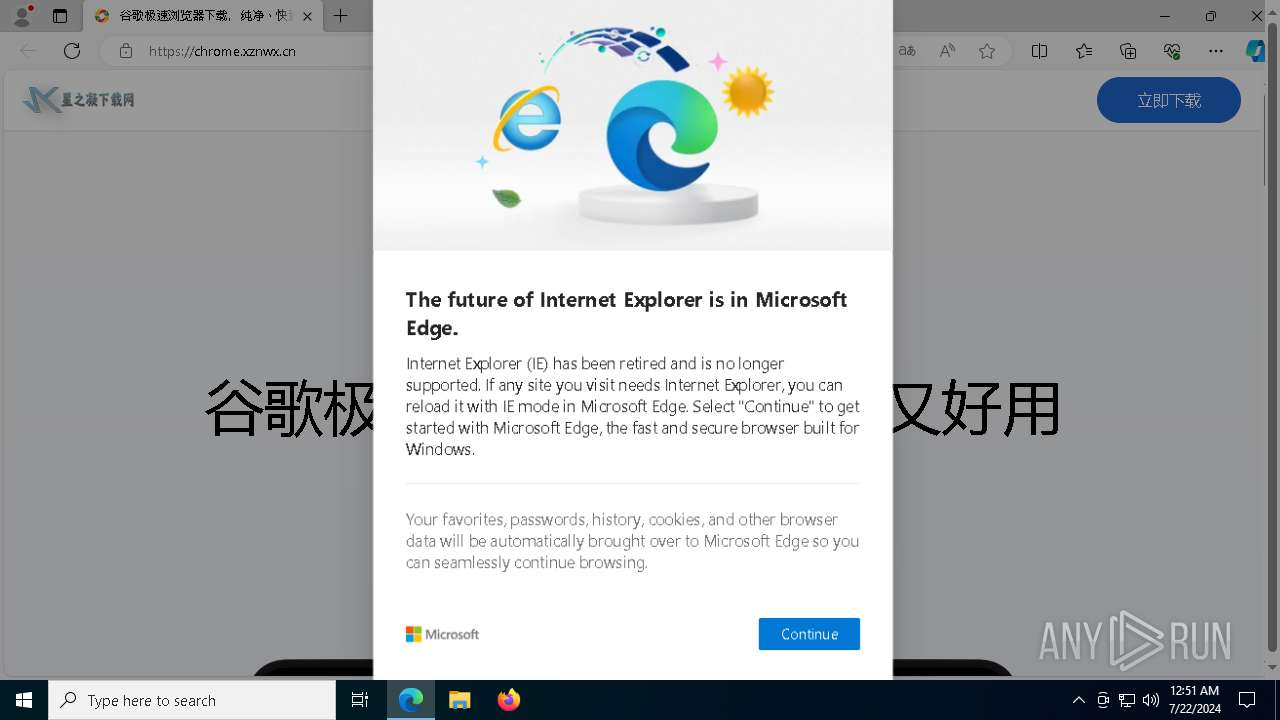The height and width of the screenshot is (720, 1280).
Task: Refresh the page with reload icon
Action: tap(72, 51)
